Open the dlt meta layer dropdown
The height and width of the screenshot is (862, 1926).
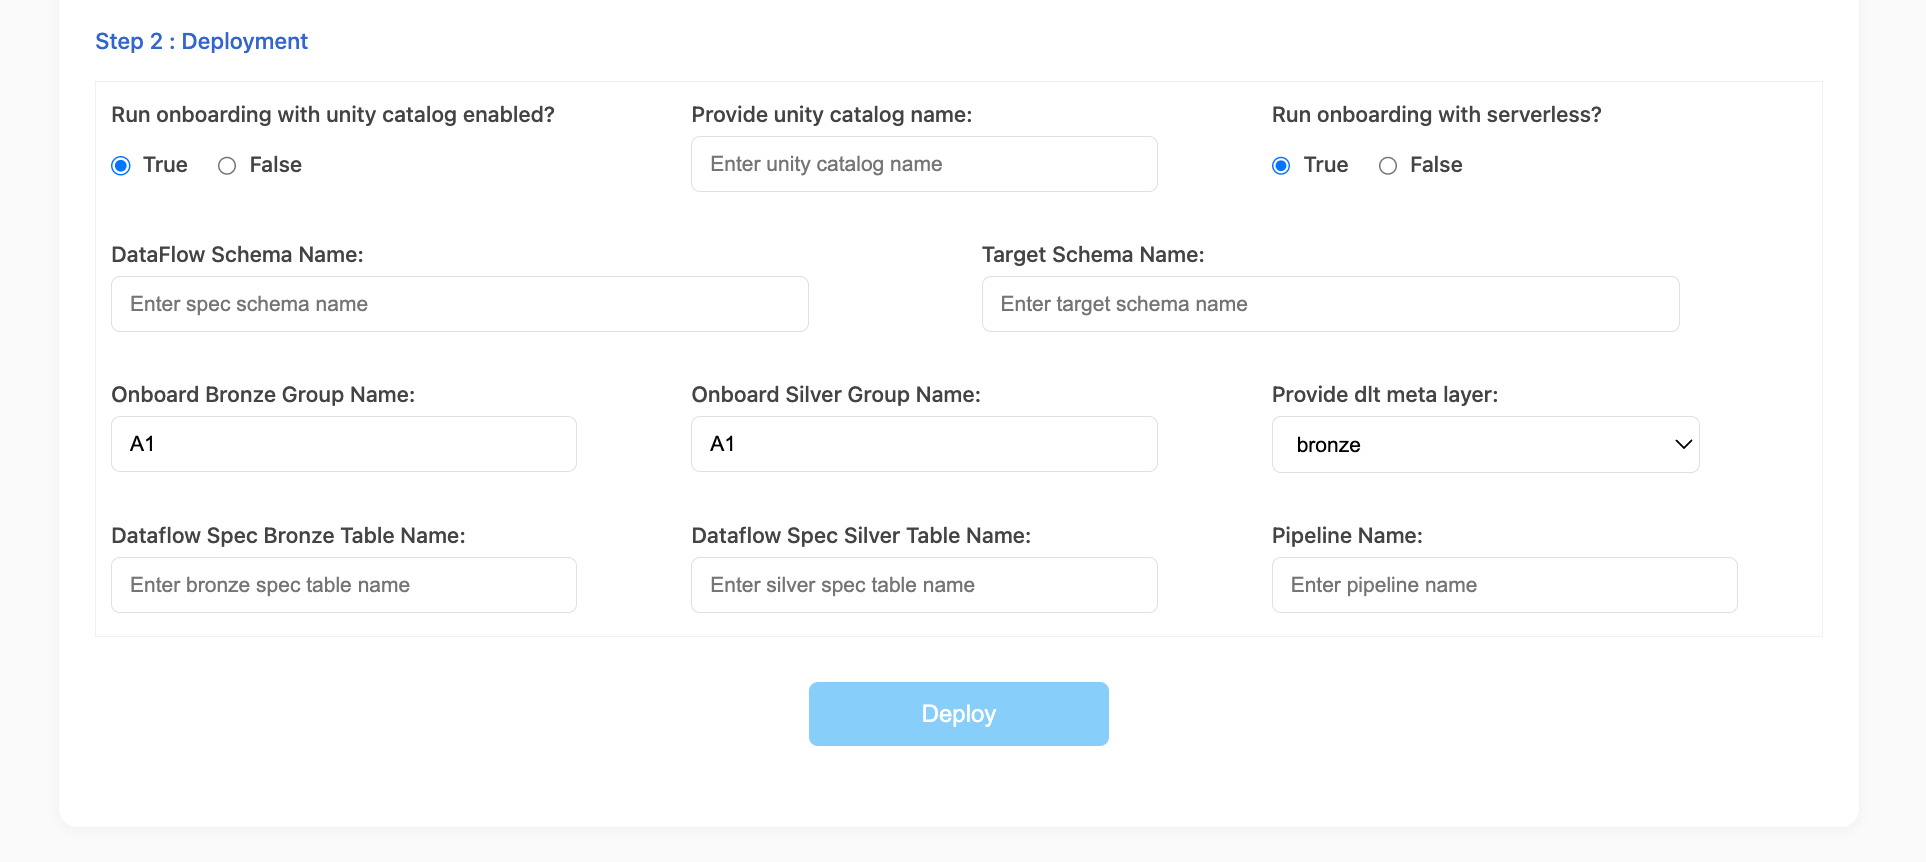click(1485, 445)
